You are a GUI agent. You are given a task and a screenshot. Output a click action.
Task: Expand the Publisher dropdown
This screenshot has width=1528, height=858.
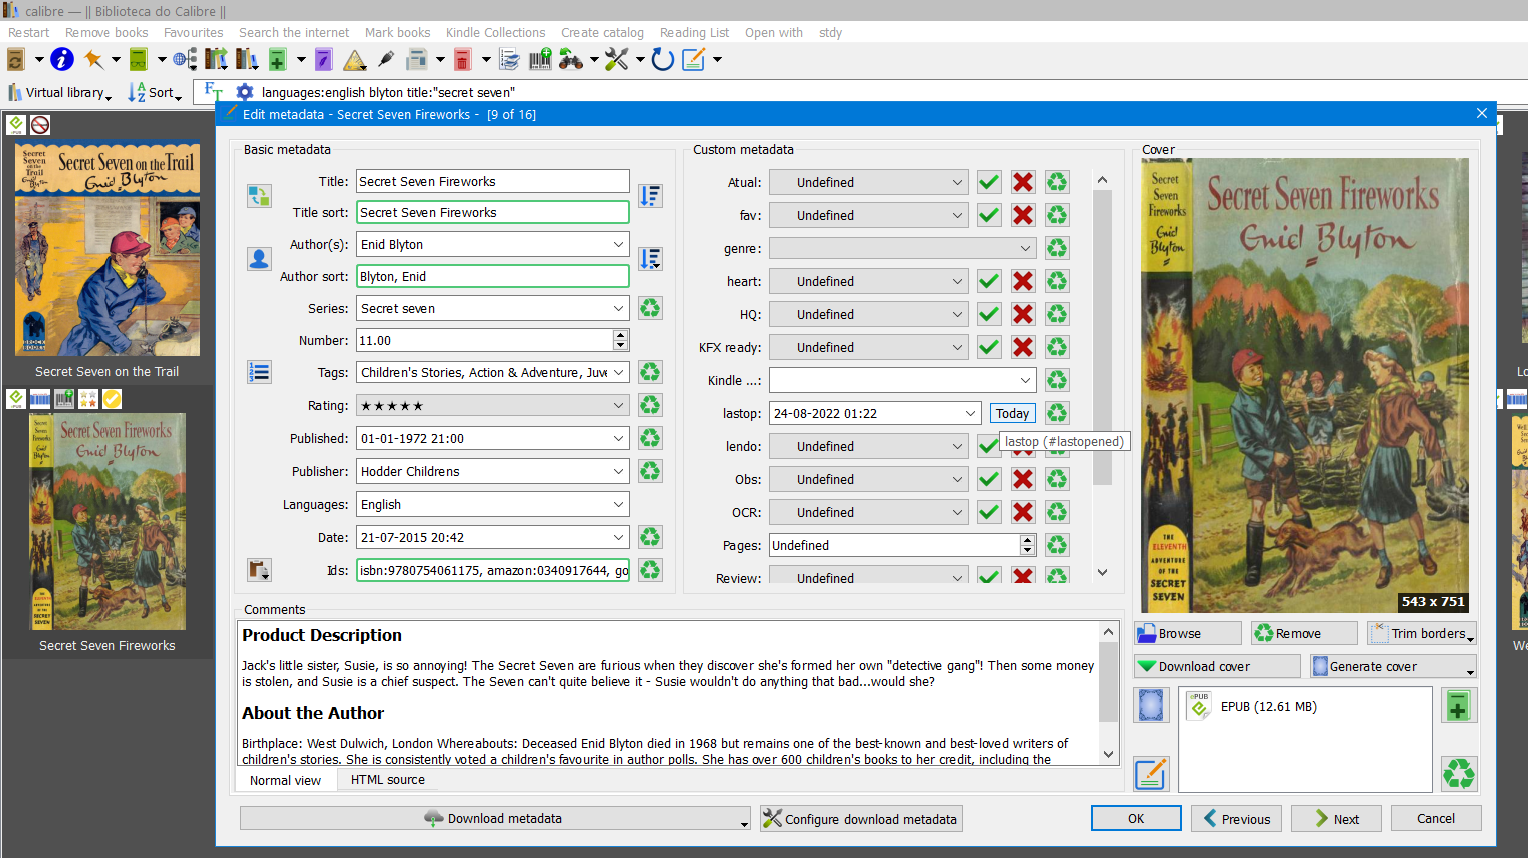pos(618,471)
